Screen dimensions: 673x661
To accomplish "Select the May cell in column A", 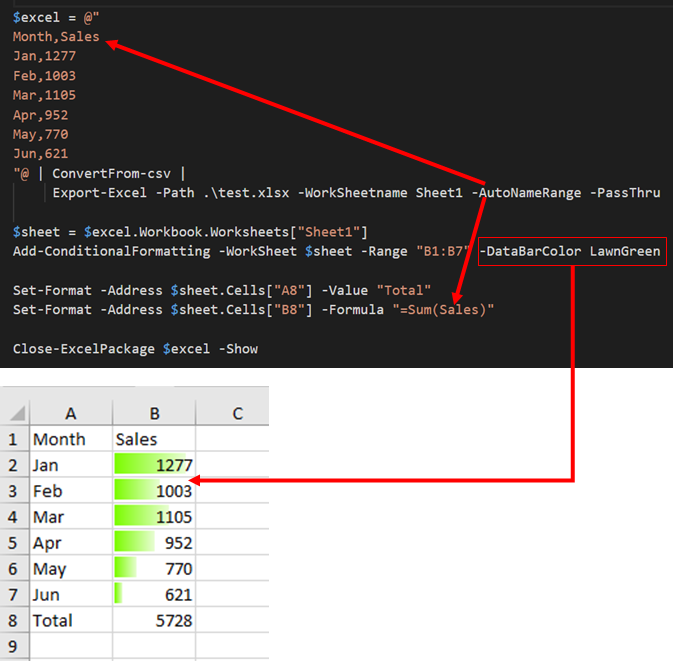I will [x=70, y=569].
